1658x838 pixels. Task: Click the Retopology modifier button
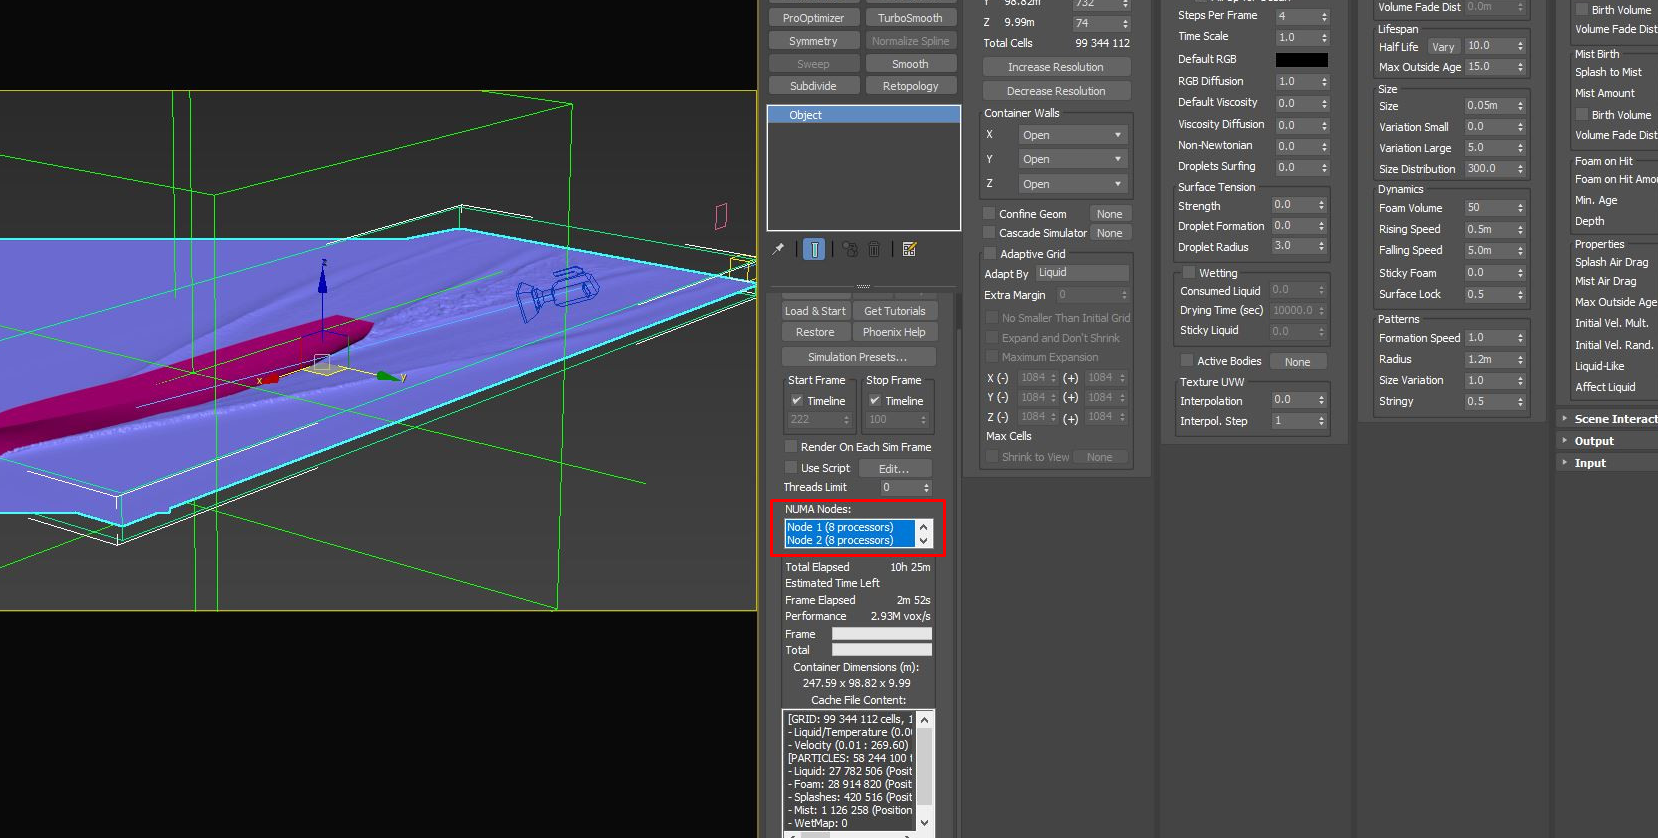click(x=910, y=86)
